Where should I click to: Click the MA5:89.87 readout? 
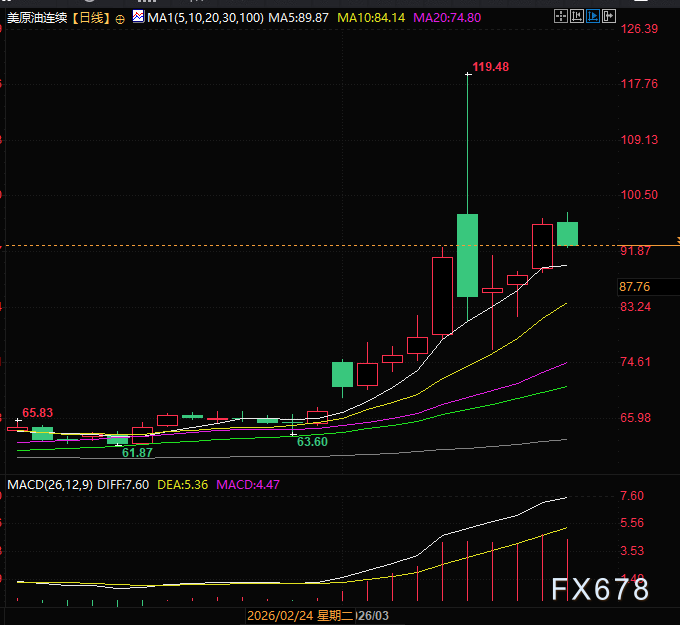(298, 18)
